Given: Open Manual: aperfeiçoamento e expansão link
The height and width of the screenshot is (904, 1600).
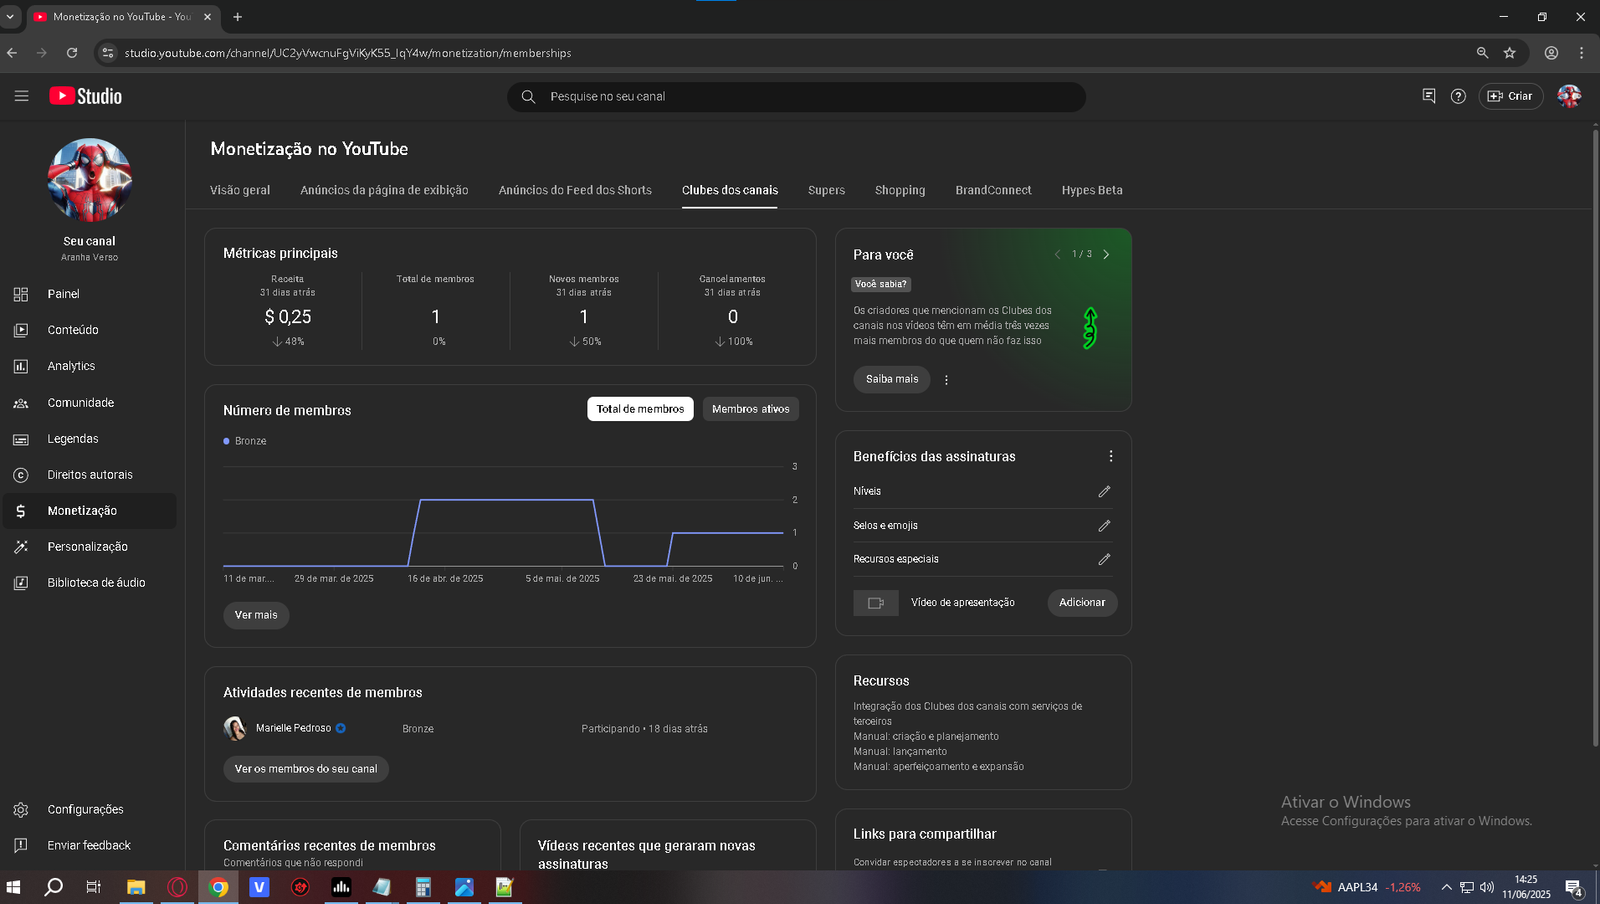Looking at the screenshot, I should pyautogui.click(x=938, y=767).
